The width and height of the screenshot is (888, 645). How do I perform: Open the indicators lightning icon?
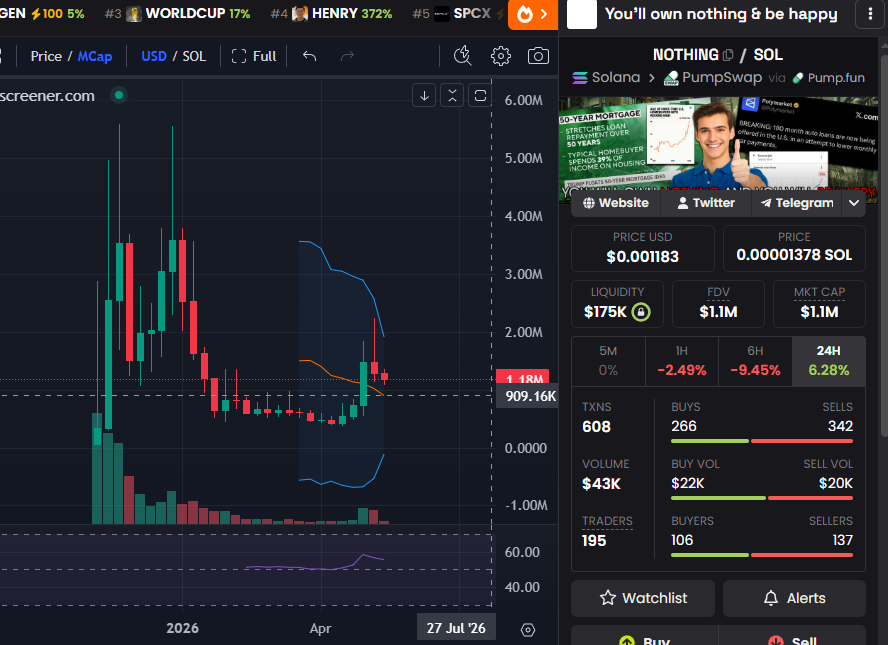pyautogui.click(x=463, y=55)
